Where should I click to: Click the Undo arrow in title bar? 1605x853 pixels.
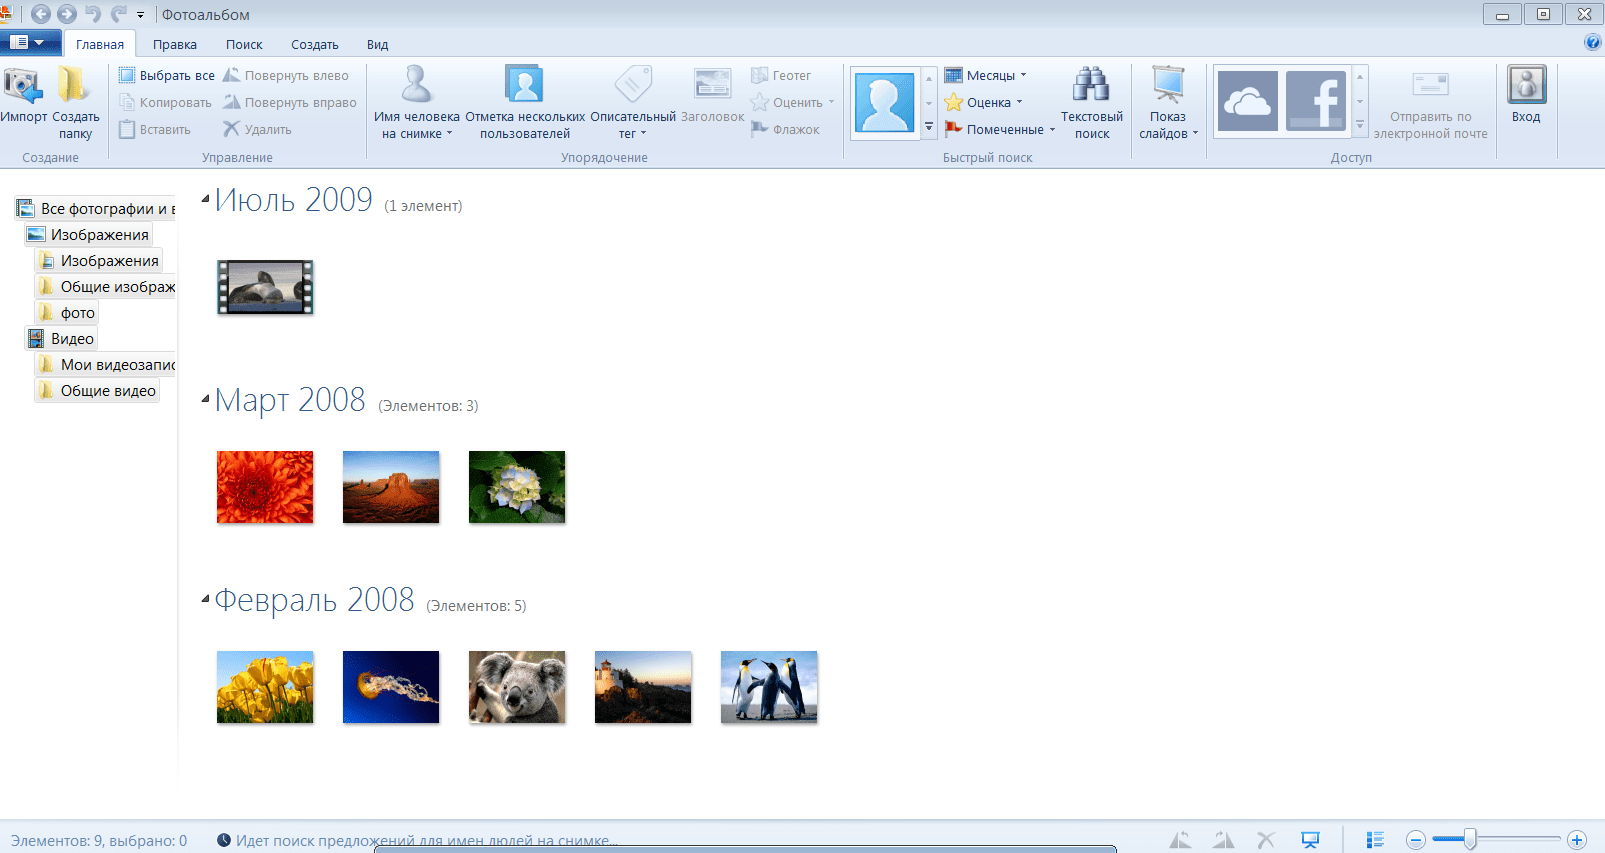(x=93, y=14)
